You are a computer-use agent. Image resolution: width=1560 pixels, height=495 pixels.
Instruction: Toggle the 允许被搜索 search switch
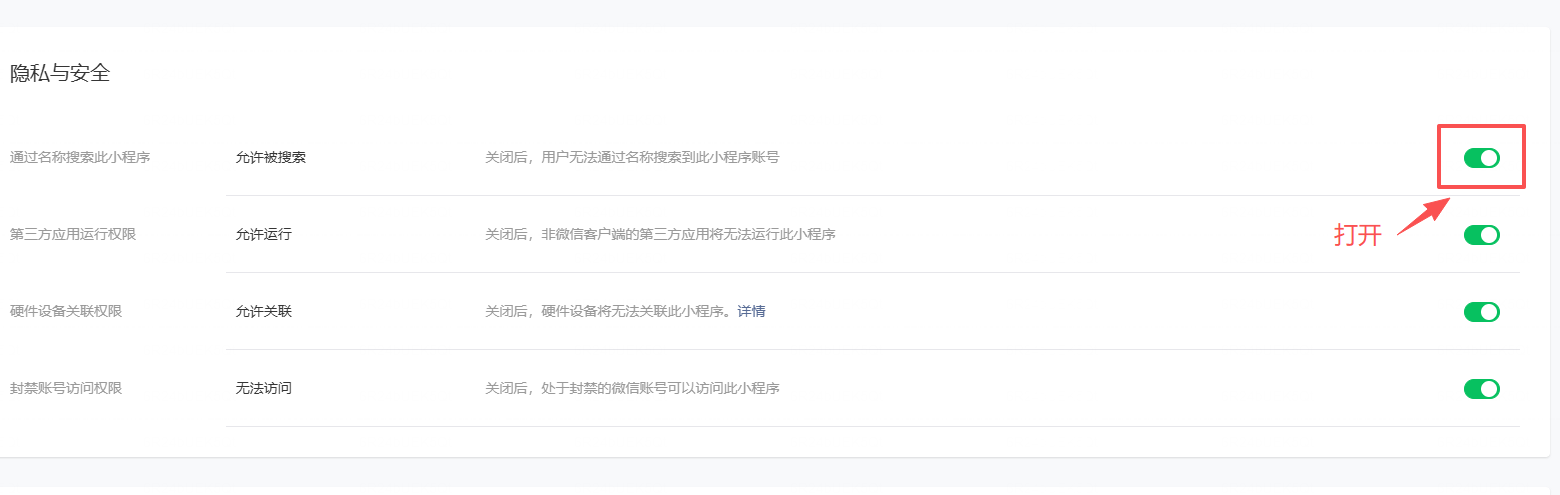point(1481,158)
